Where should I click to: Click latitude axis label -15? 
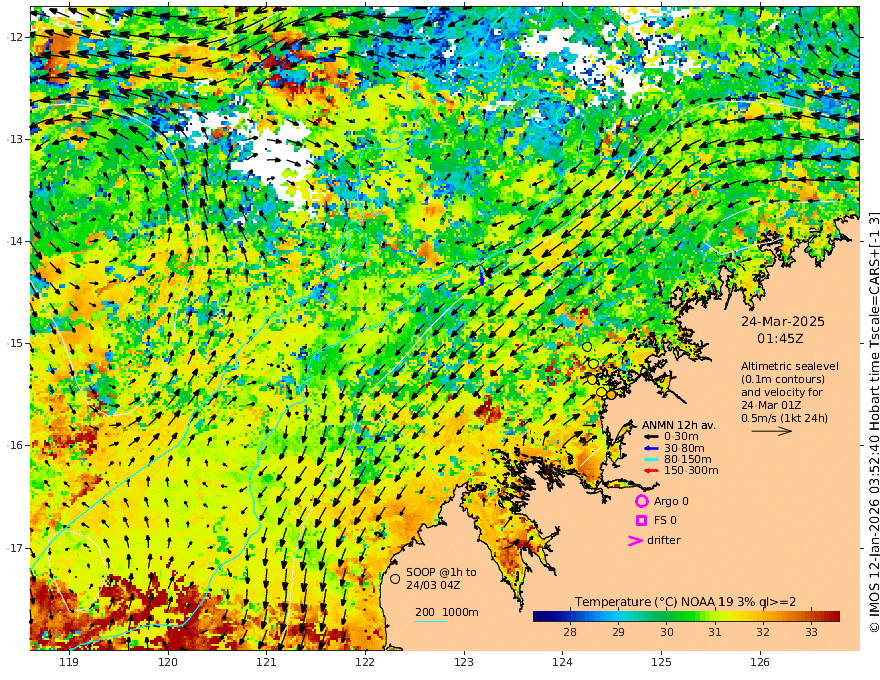[16, 343]
